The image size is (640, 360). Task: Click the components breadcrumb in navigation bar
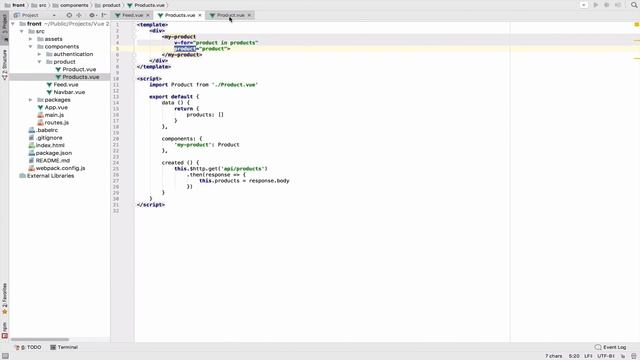[x=71, y=5]
